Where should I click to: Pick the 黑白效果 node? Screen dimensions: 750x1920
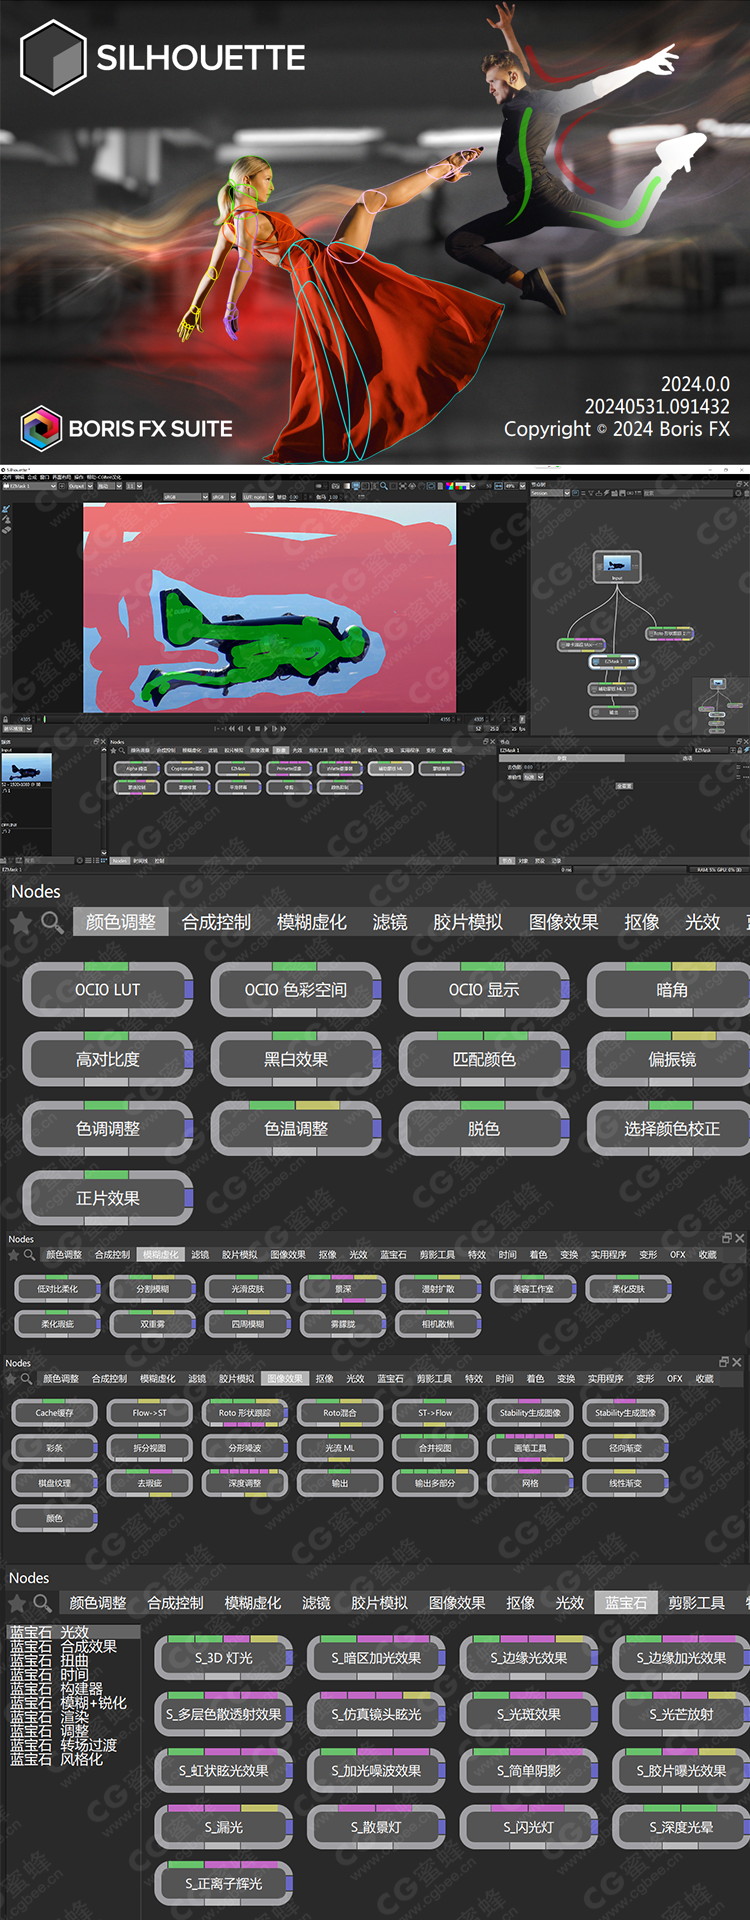(296, 1059)
